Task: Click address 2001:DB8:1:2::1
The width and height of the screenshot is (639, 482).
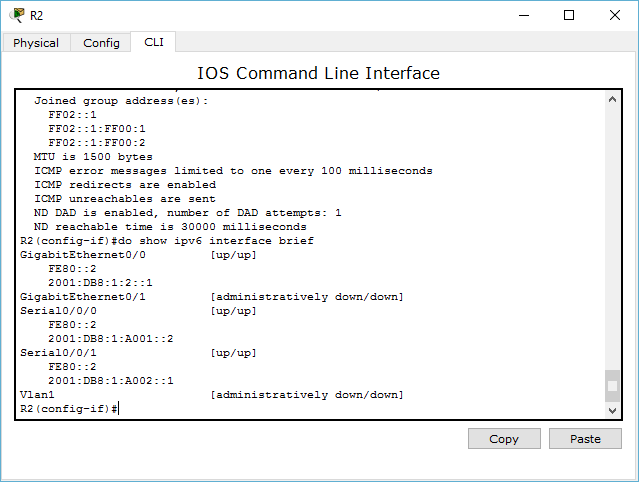Action: coord(100,283)
